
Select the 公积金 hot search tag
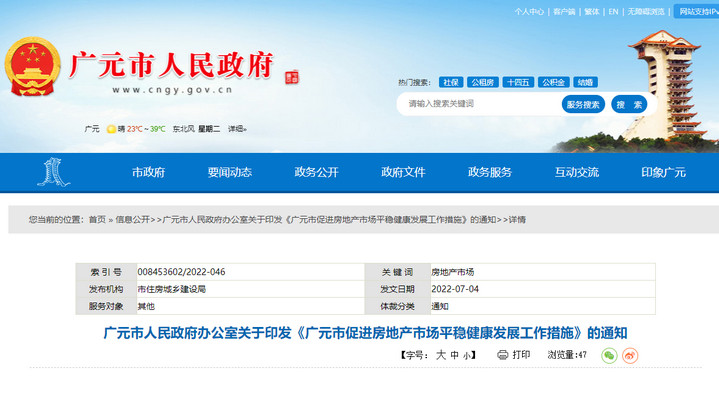point(553,83)
